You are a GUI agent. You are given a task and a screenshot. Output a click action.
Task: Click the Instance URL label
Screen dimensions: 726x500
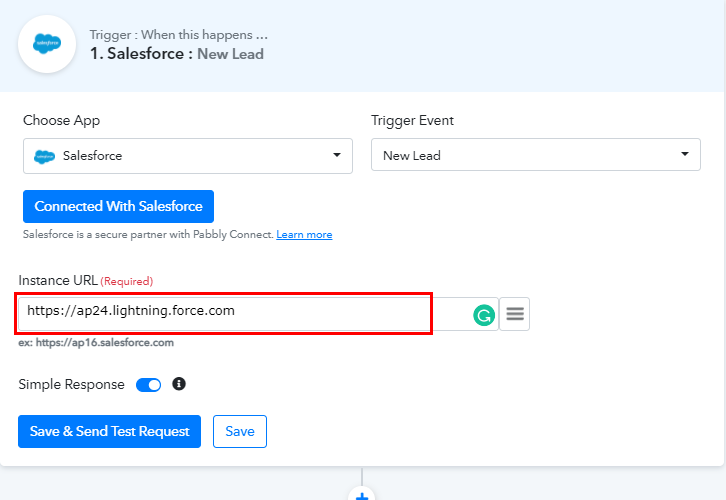[x=58, y=281]
